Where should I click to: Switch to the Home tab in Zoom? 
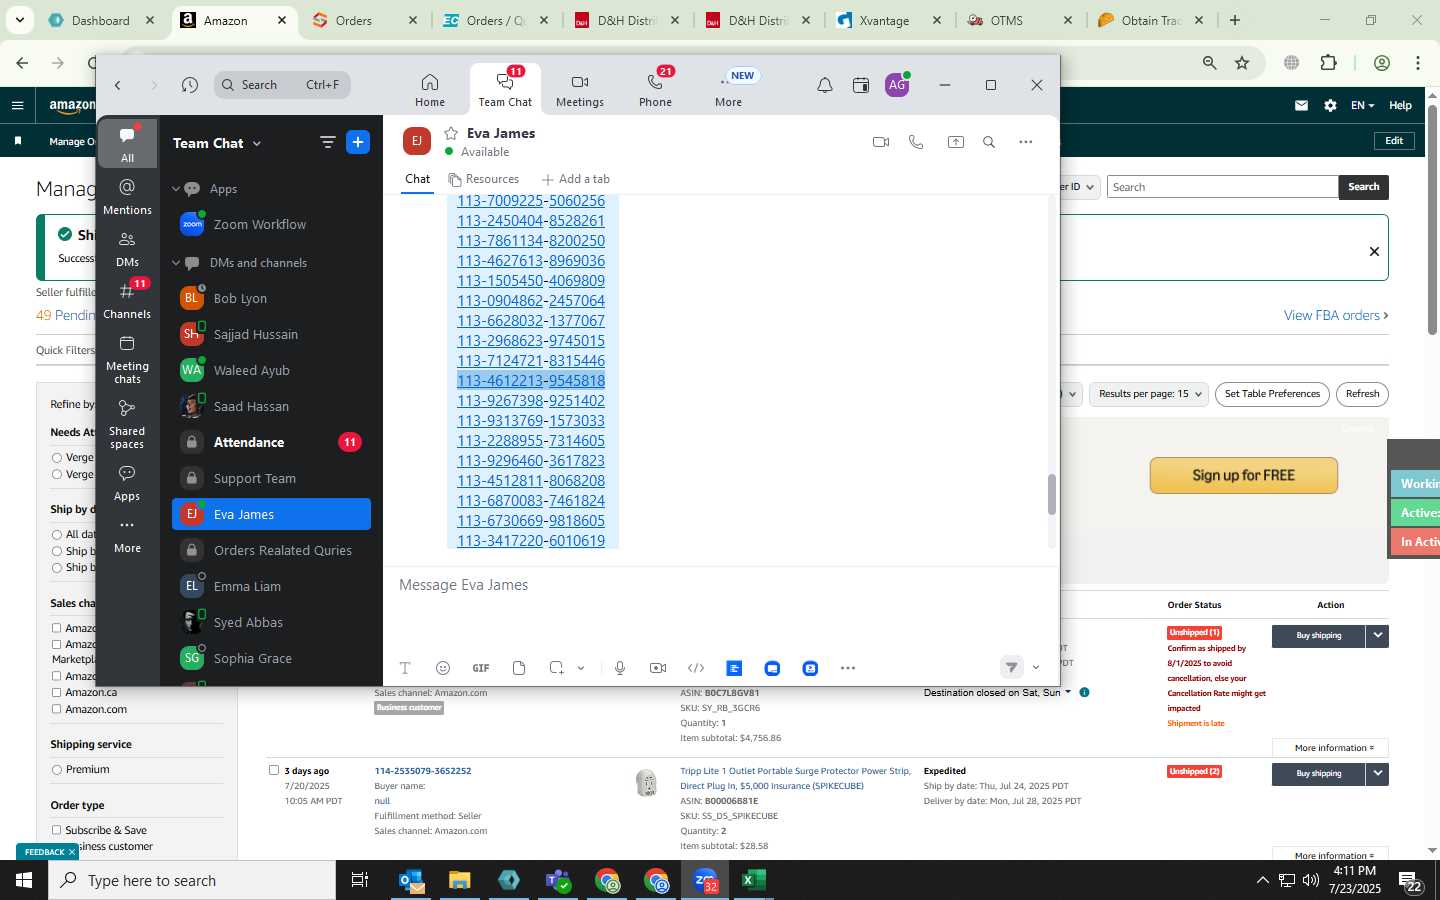pos(430,90)
